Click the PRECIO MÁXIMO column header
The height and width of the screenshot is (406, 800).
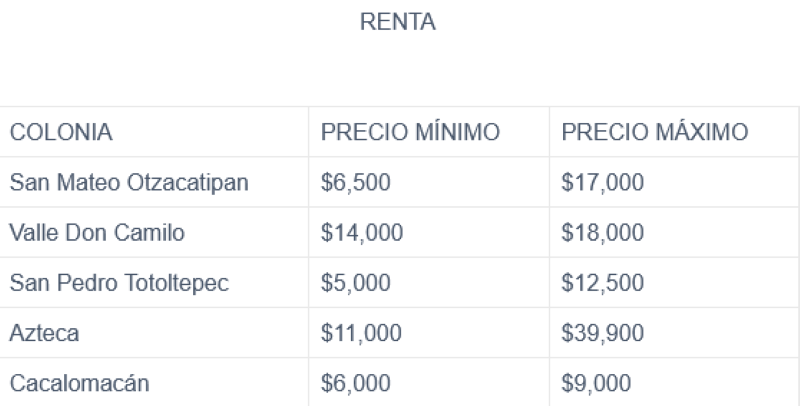point(654,133)
